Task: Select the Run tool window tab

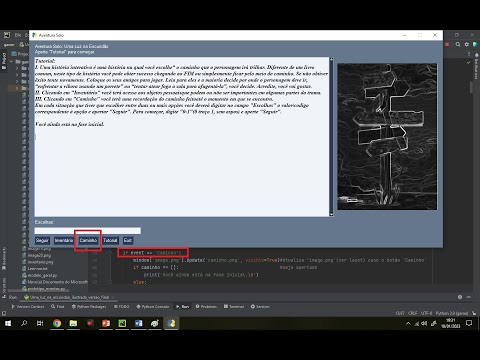Action: (x=183, y=306)
